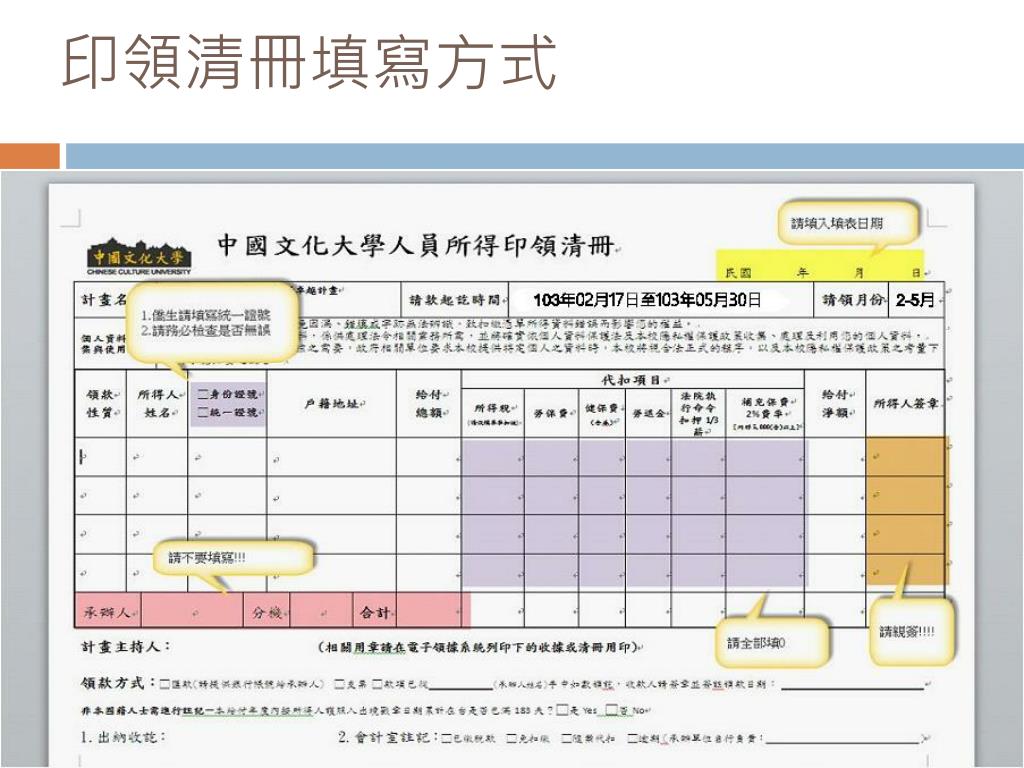Click the 1. 出納收訖 label
The width and height of the screenshot is (1024, 768).
122,737
